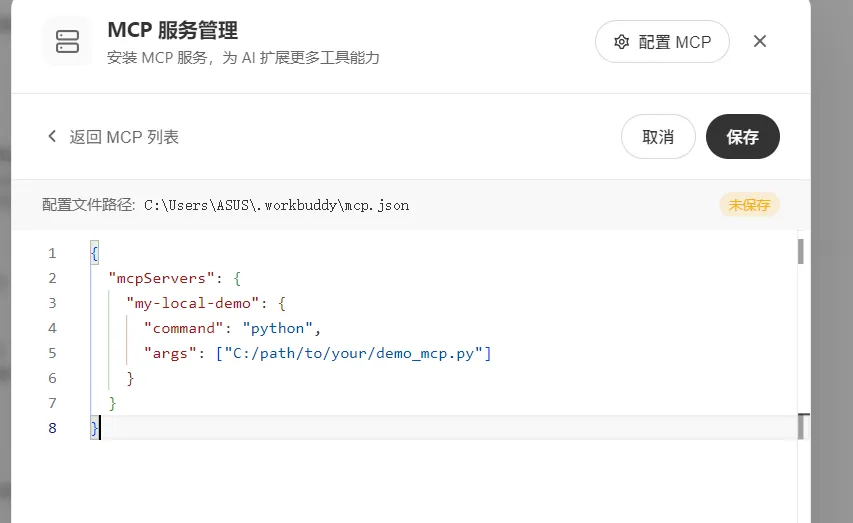
Task: Click the MCP 服务管理 dialog title
Action: point(172,31)
